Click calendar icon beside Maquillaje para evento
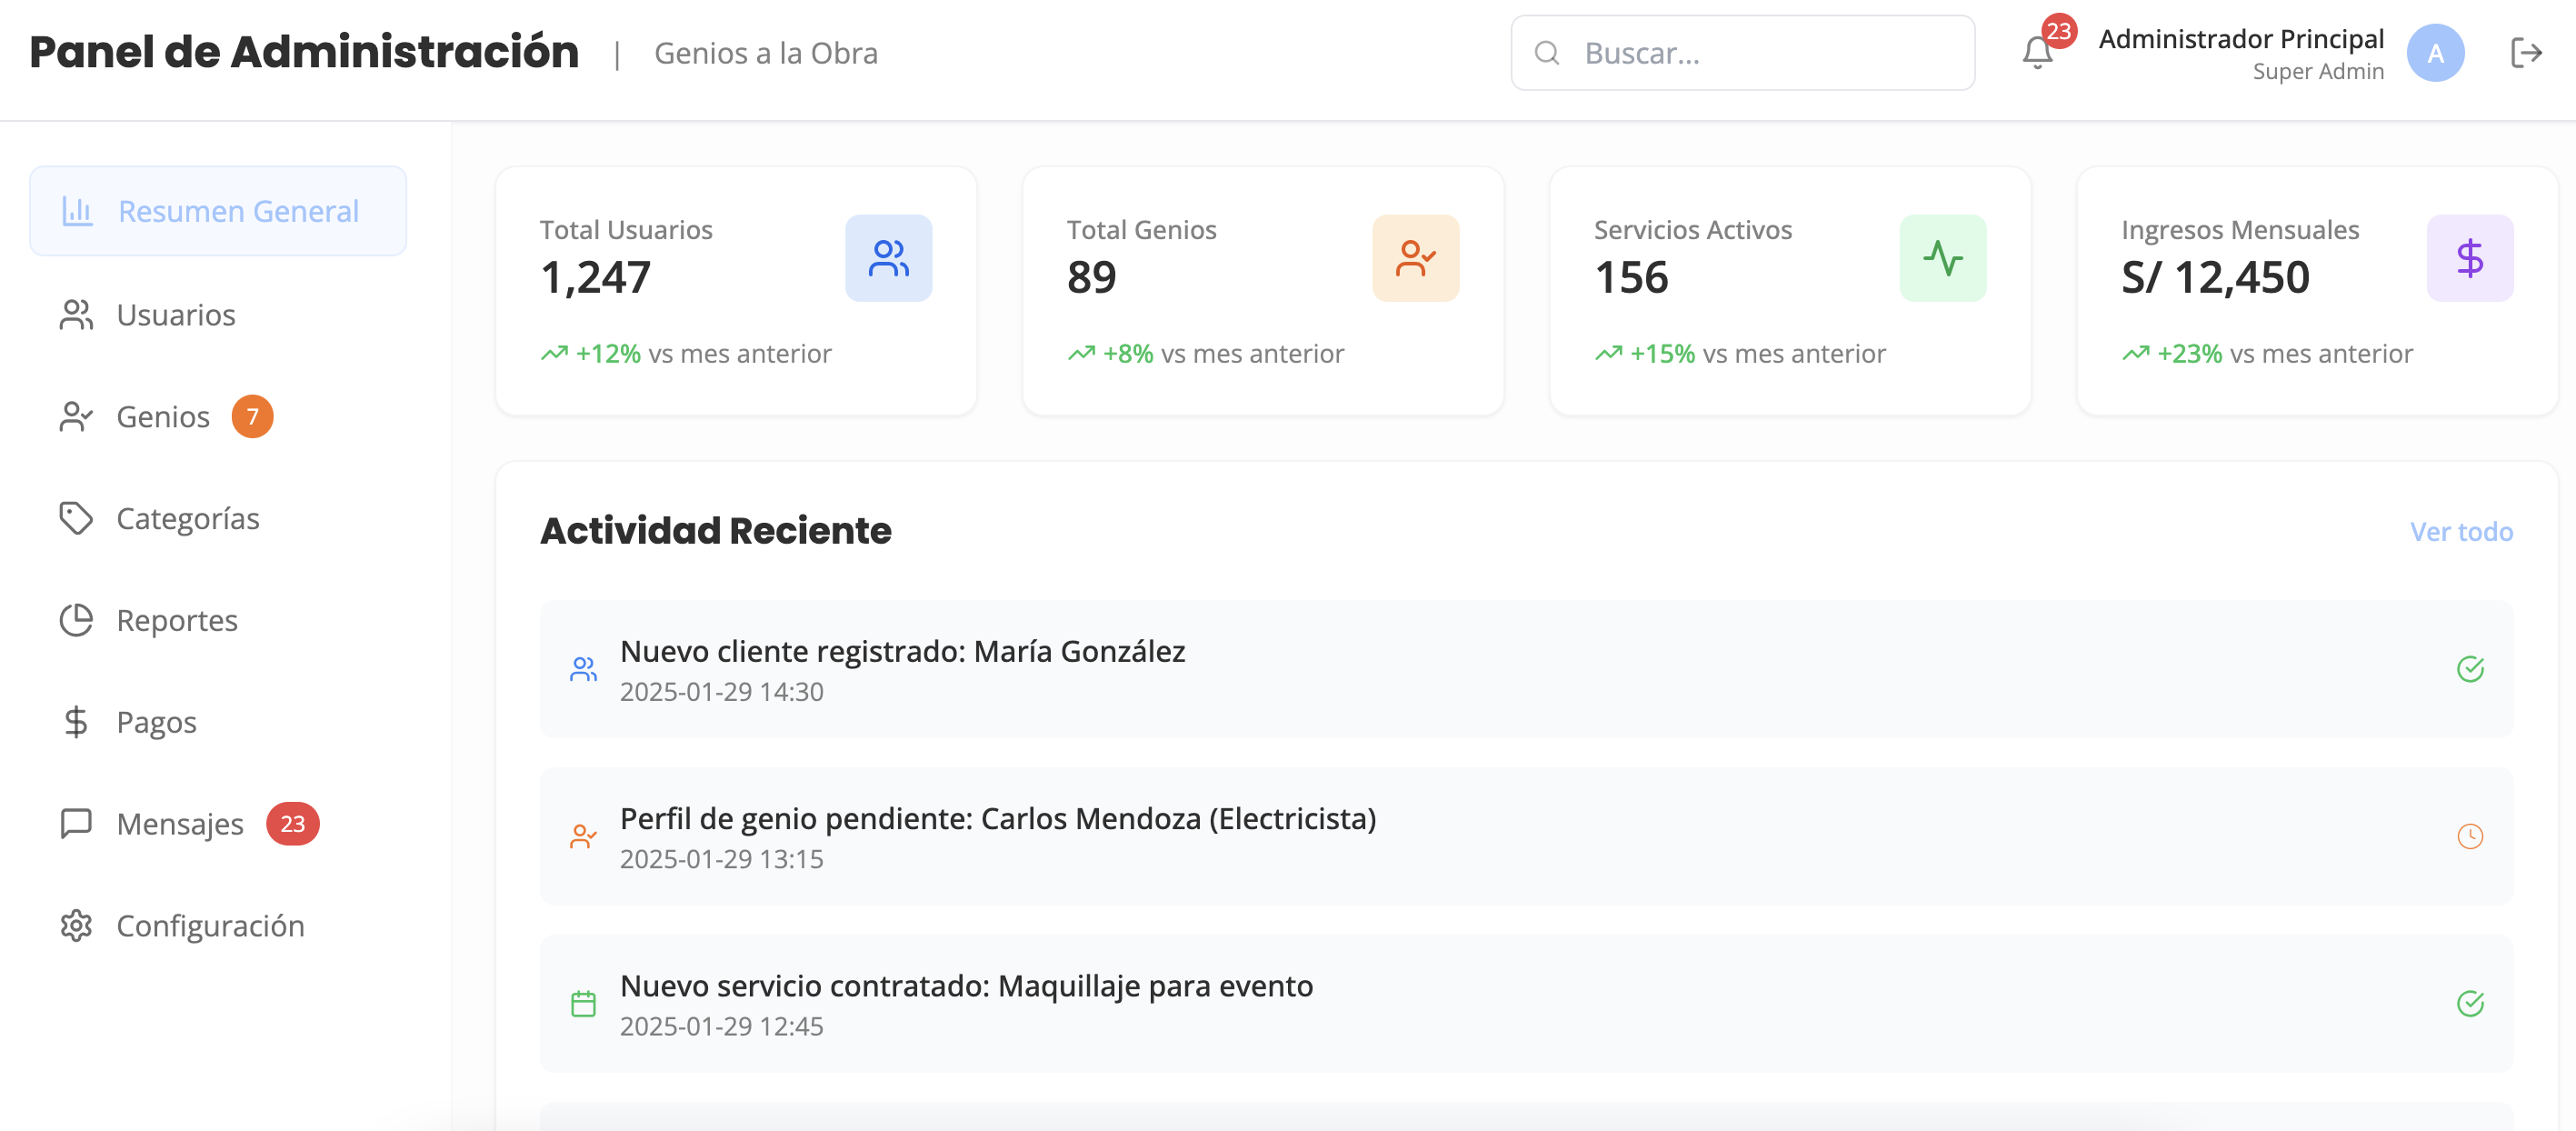Screen dimensions: 2576x1131 583,1003
